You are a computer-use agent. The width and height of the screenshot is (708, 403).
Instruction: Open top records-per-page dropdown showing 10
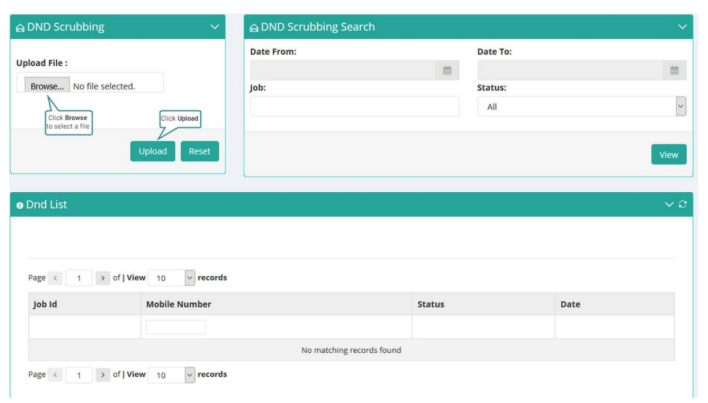pos(172,278)
